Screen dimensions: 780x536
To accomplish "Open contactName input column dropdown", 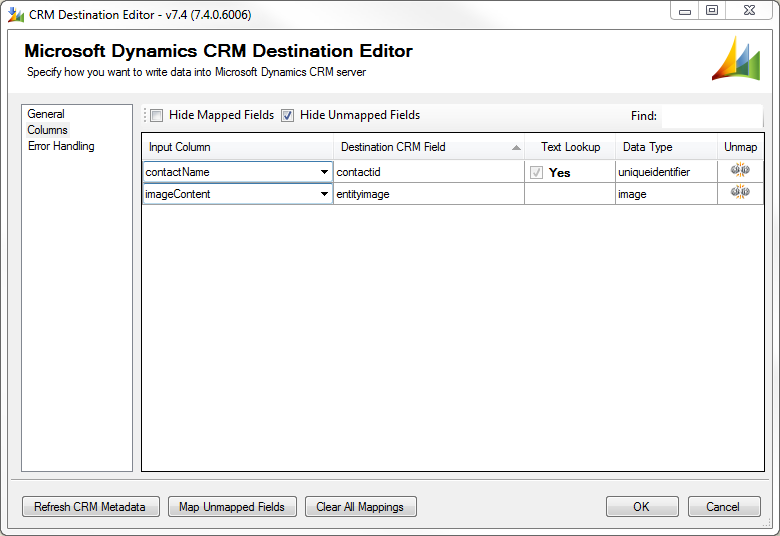I will pos(324,172).
